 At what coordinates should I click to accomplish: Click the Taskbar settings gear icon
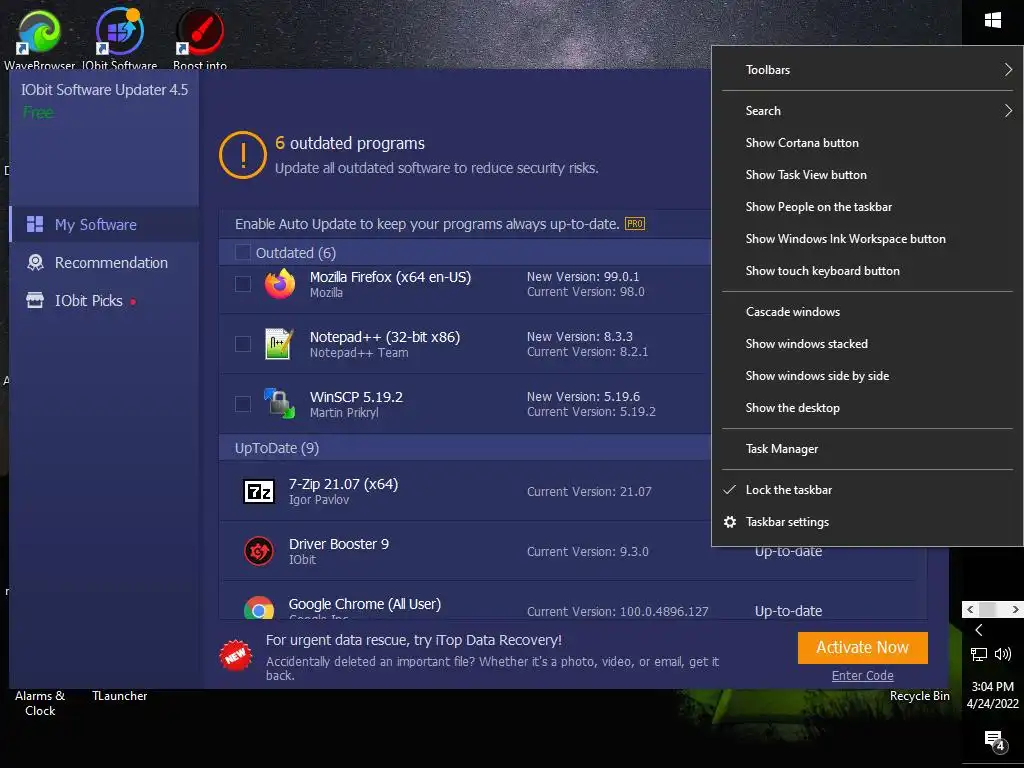[x=730, y=522]
